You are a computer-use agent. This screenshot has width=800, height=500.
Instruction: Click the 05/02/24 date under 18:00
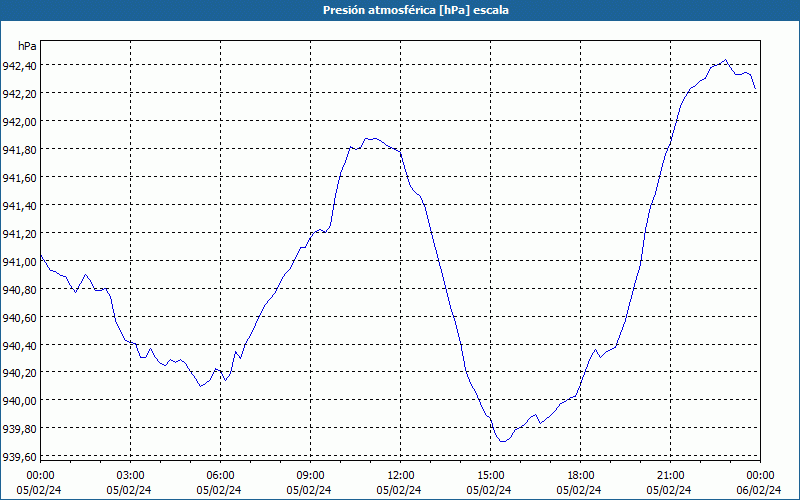[579, 490]
